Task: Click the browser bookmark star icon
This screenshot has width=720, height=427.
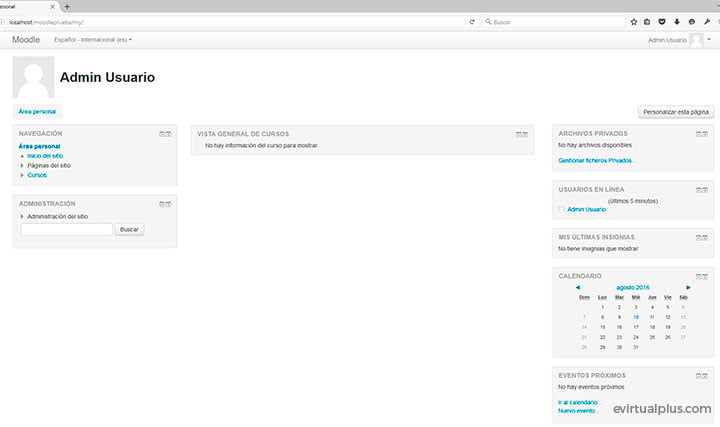Action: 633,21
